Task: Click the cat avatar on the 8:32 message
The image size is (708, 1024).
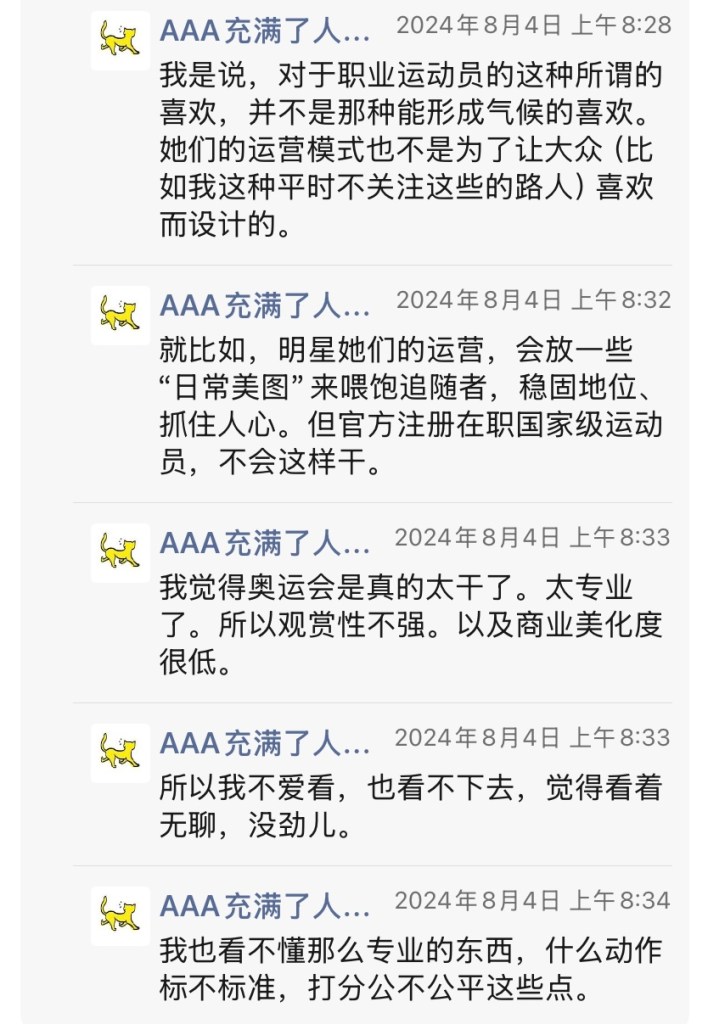Action: coord(120,315)
